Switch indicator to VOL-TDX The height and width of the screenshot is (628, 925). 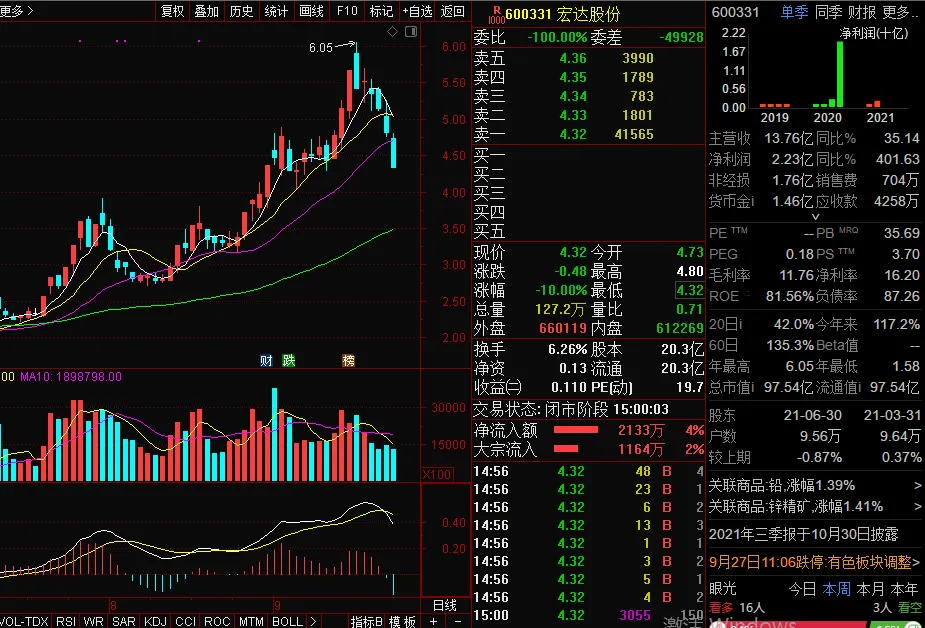click(x=24, y=622)
